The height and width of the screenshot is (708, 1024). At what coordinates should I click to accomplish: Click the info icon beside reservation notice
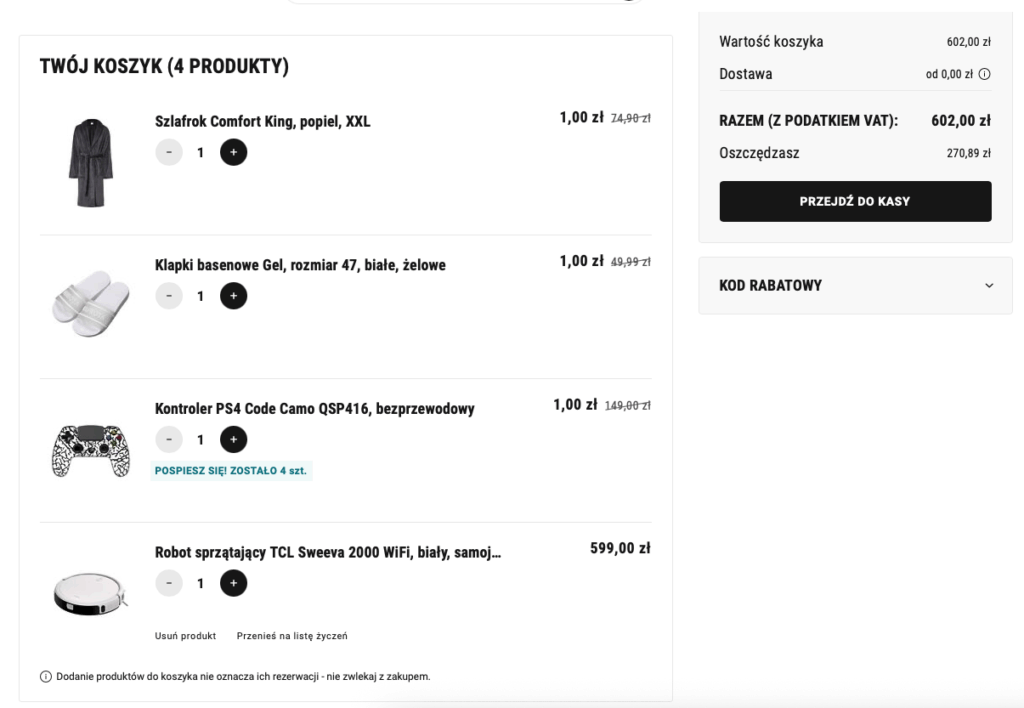[x=46, y=677]
